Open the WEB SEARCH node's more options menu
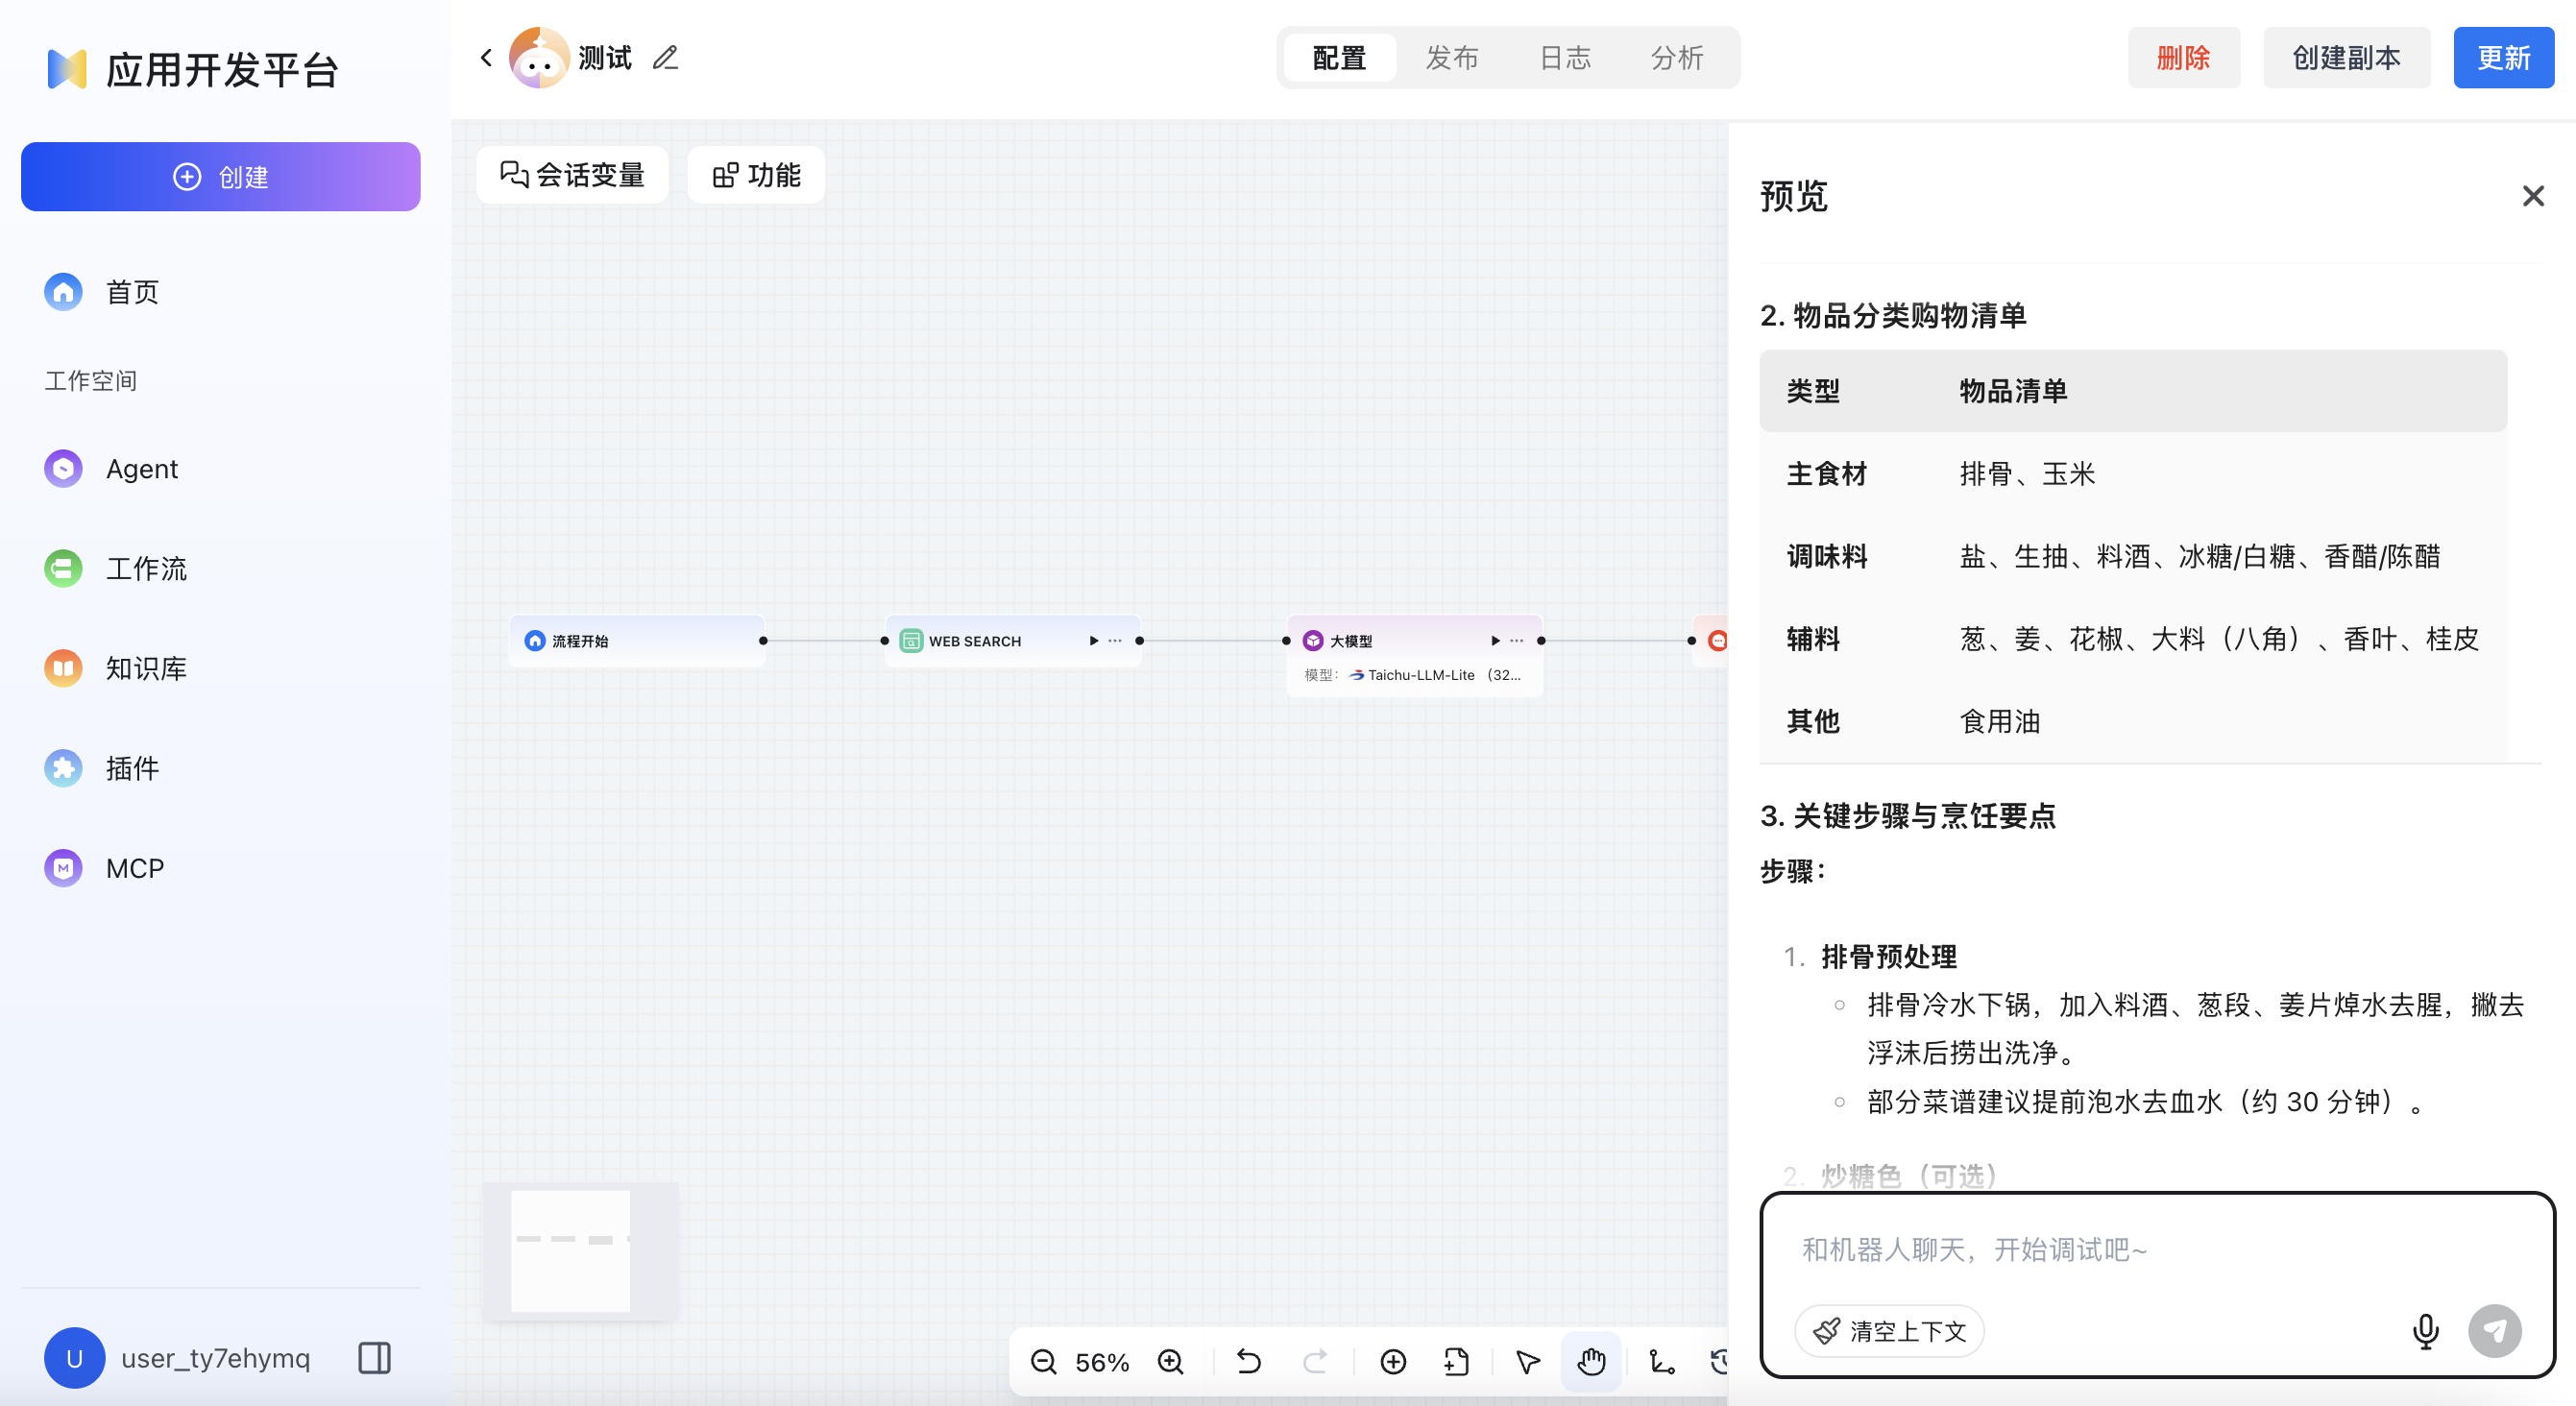 click(x=1114, y=640)
